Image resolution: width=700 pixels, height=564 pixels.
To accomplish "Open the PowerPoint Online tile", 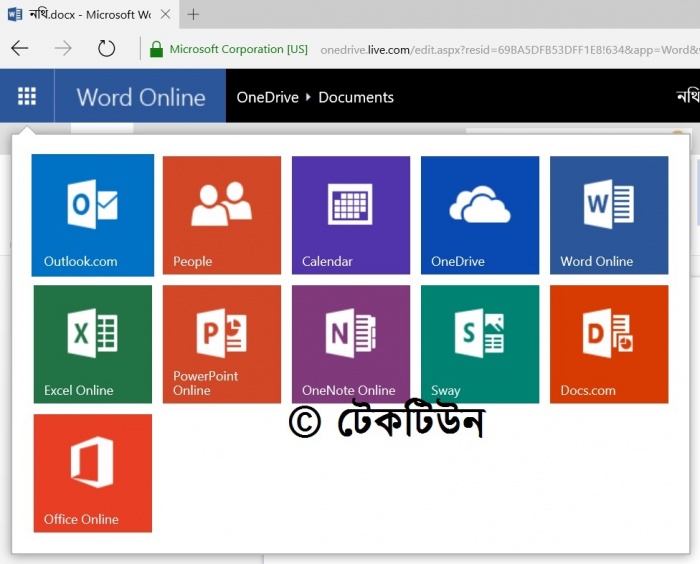I will pos(222,344).
